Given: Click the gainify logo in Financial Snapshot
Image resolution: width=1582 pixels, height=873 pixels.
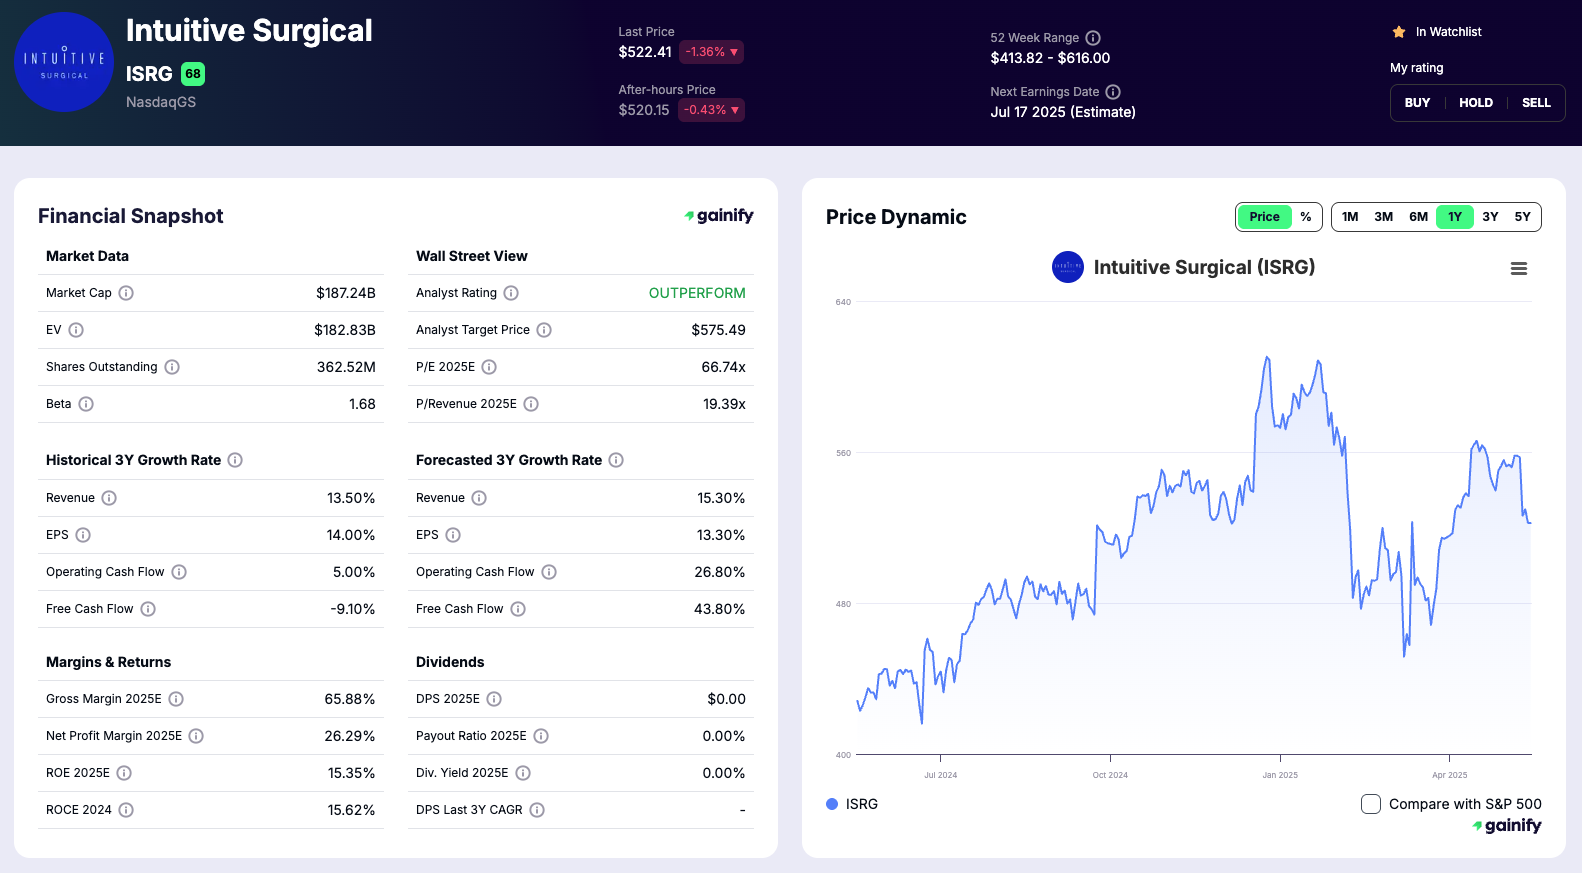Looking at the screenshot, I should [x=719, y=215].
